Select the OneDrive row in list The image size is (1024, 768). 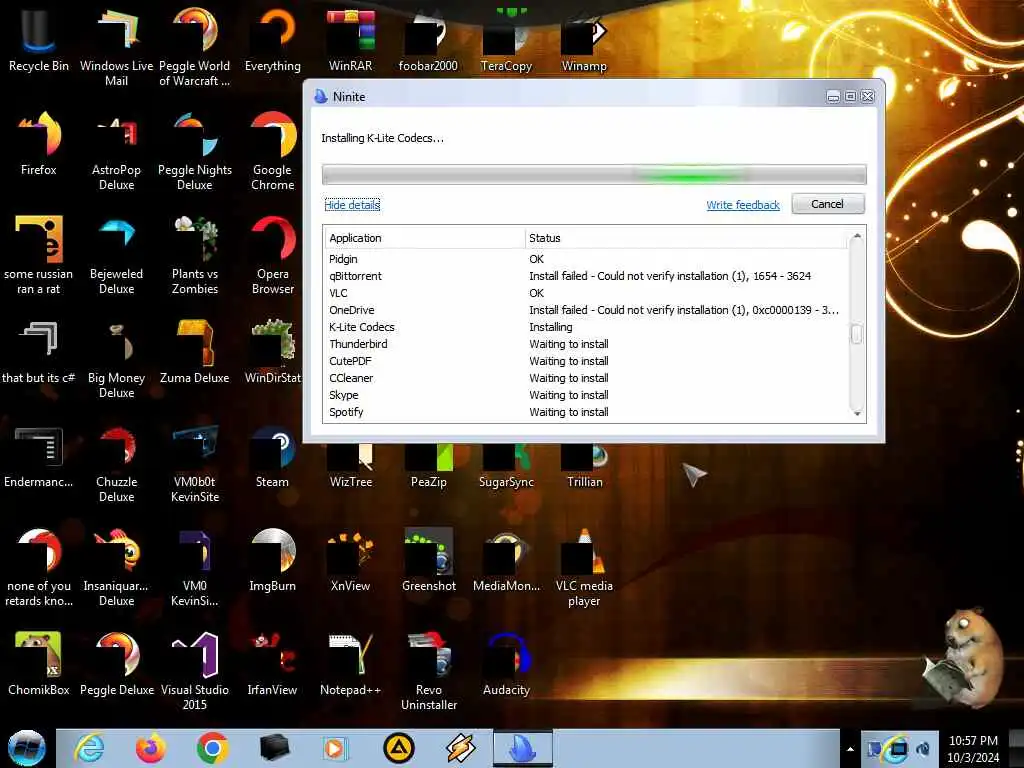click(x=586, y=310)
